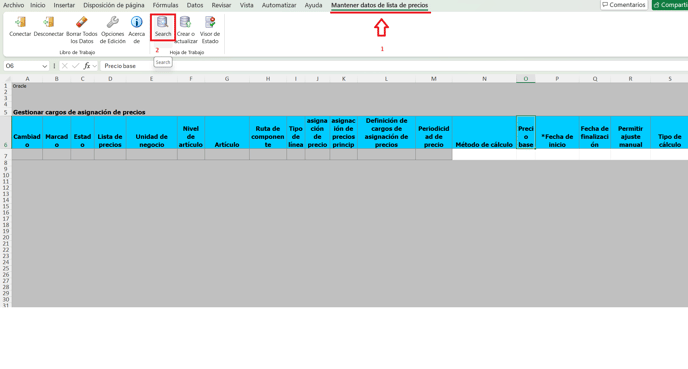Click the Nivel de artículo header cell
Image resolution: width=688 pixels, height=369 pixels.
point(191,133)
